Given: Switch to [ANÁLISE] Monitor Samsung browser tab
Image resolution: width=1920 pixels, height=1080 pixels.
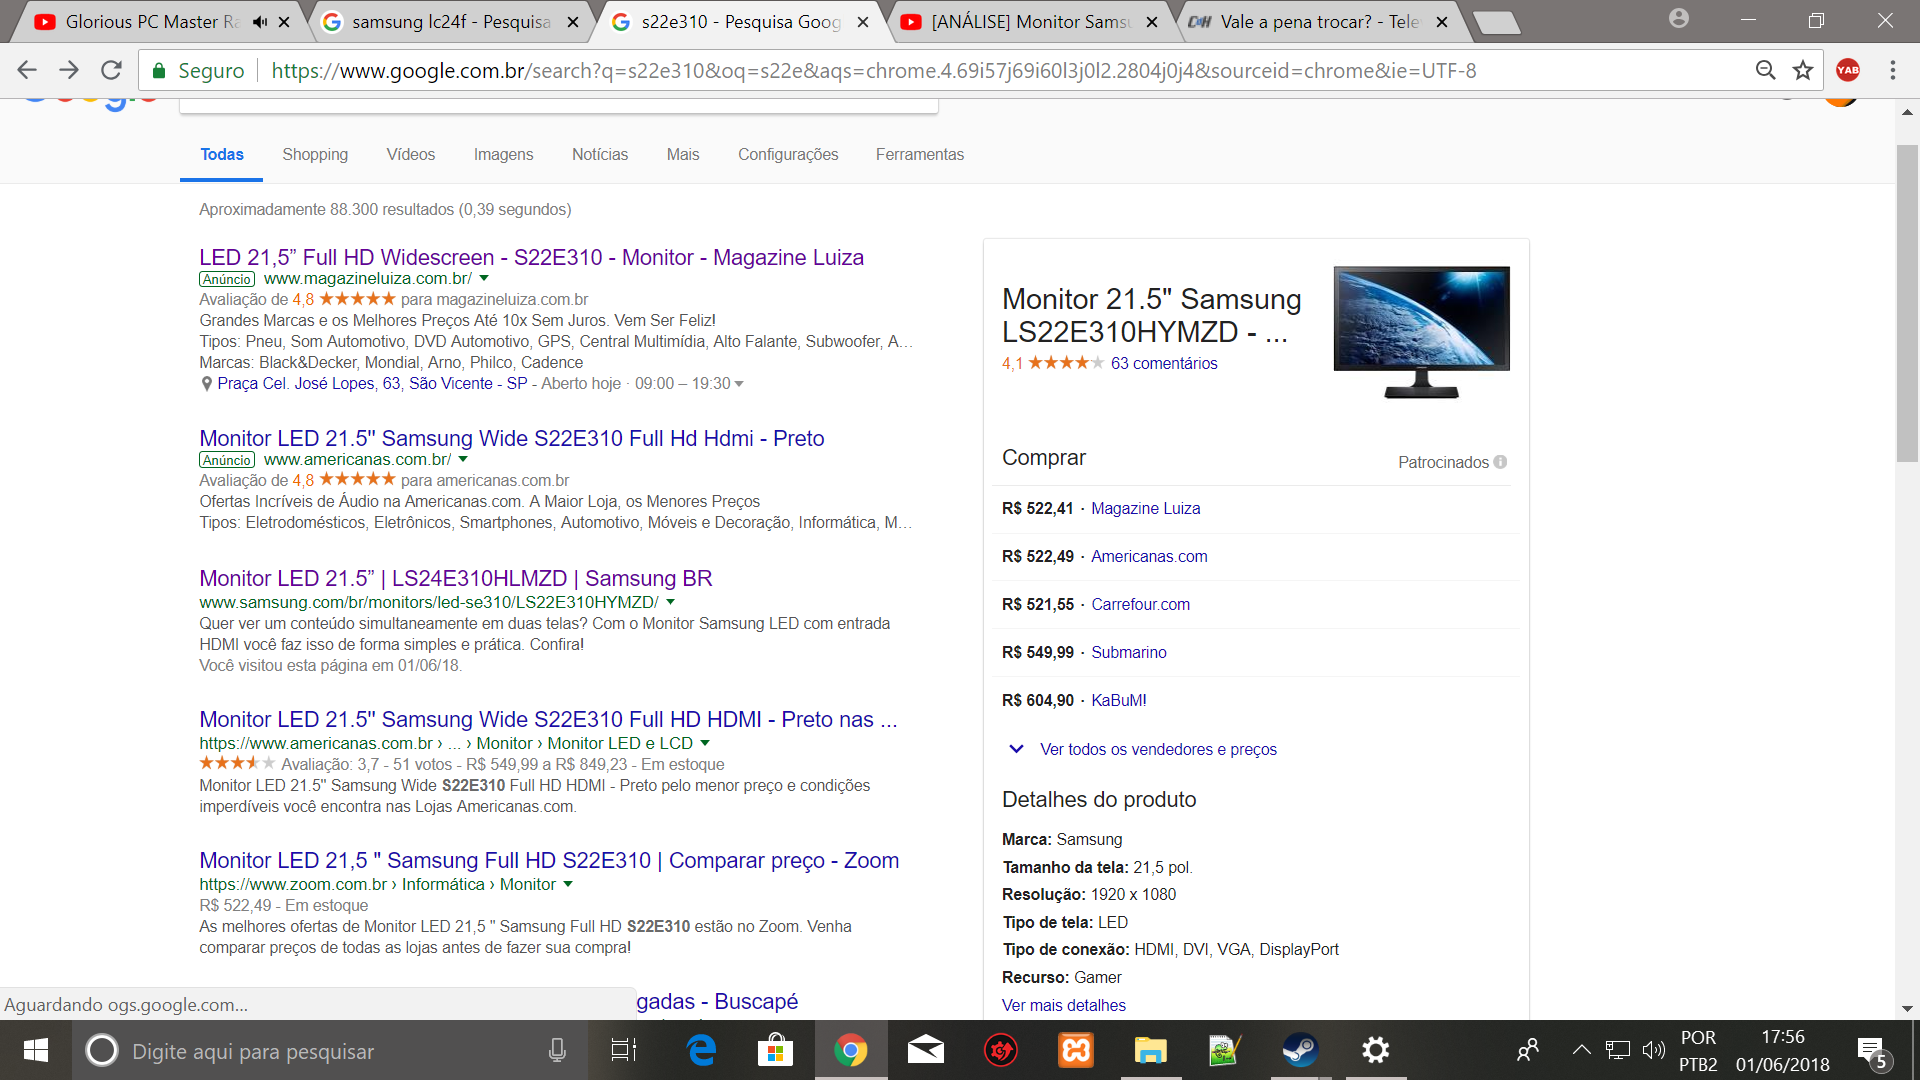Looking at the screenshot, I should click(1030, 21).
